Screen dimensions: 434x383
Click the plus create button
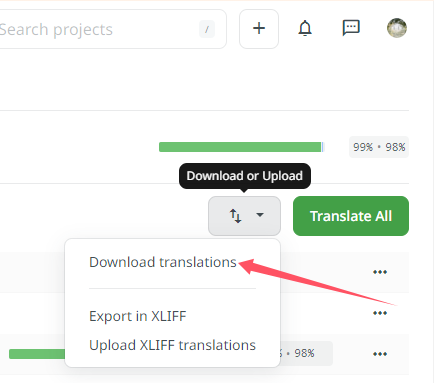259,29
